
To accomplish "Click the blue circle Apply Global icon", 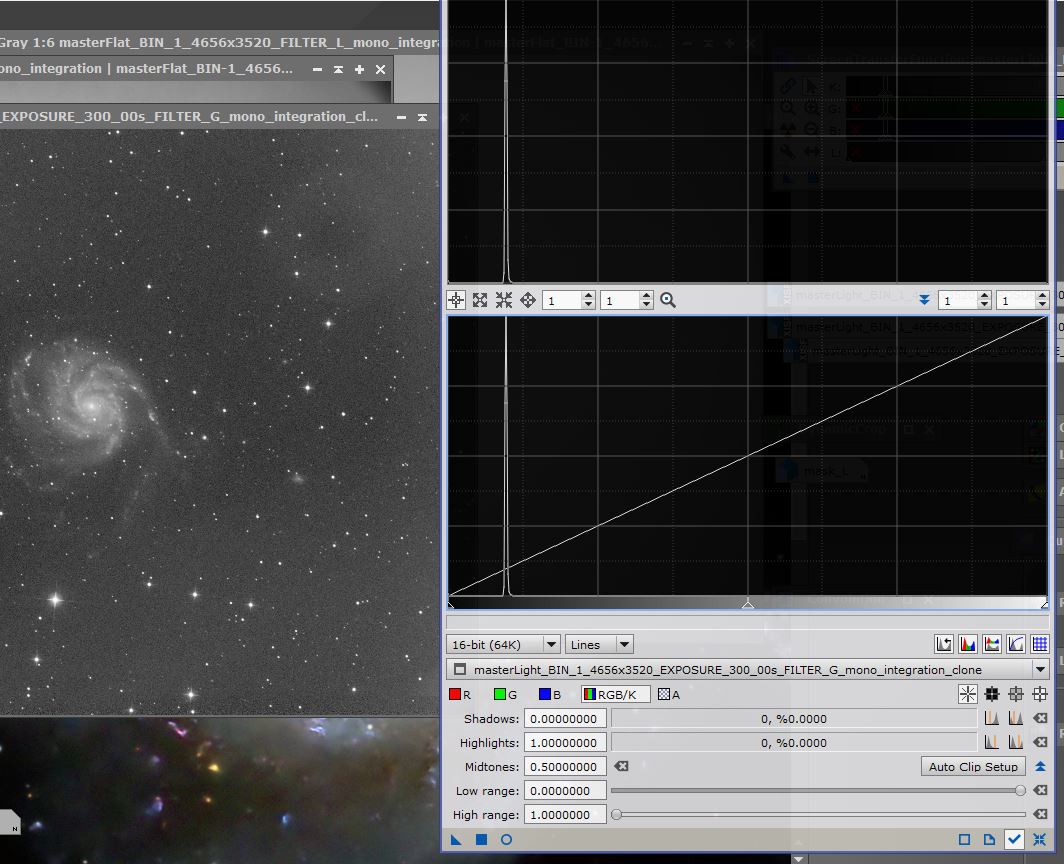I will pyautogui.click(x=506, y=840).
